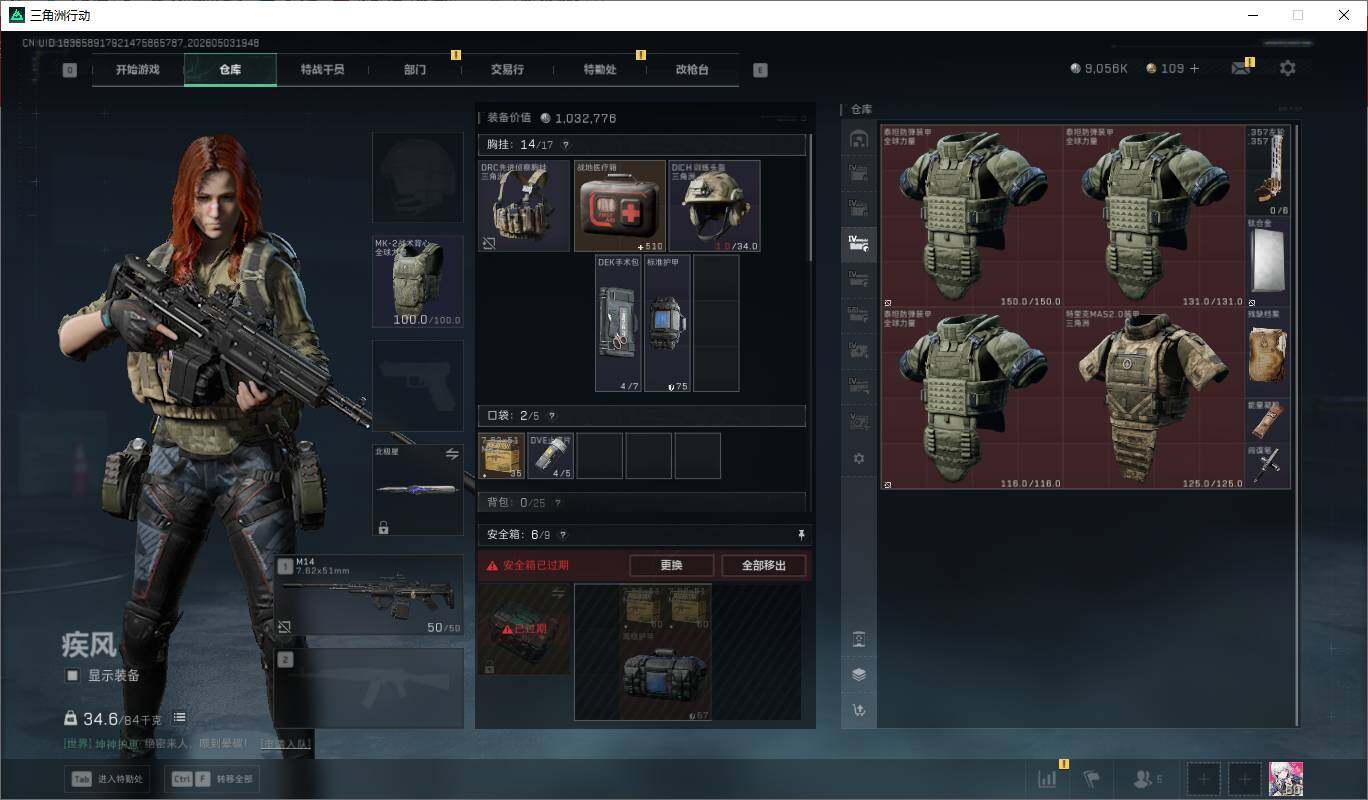Click the Ctrl F 转移全部 button

tap(213, 779)
